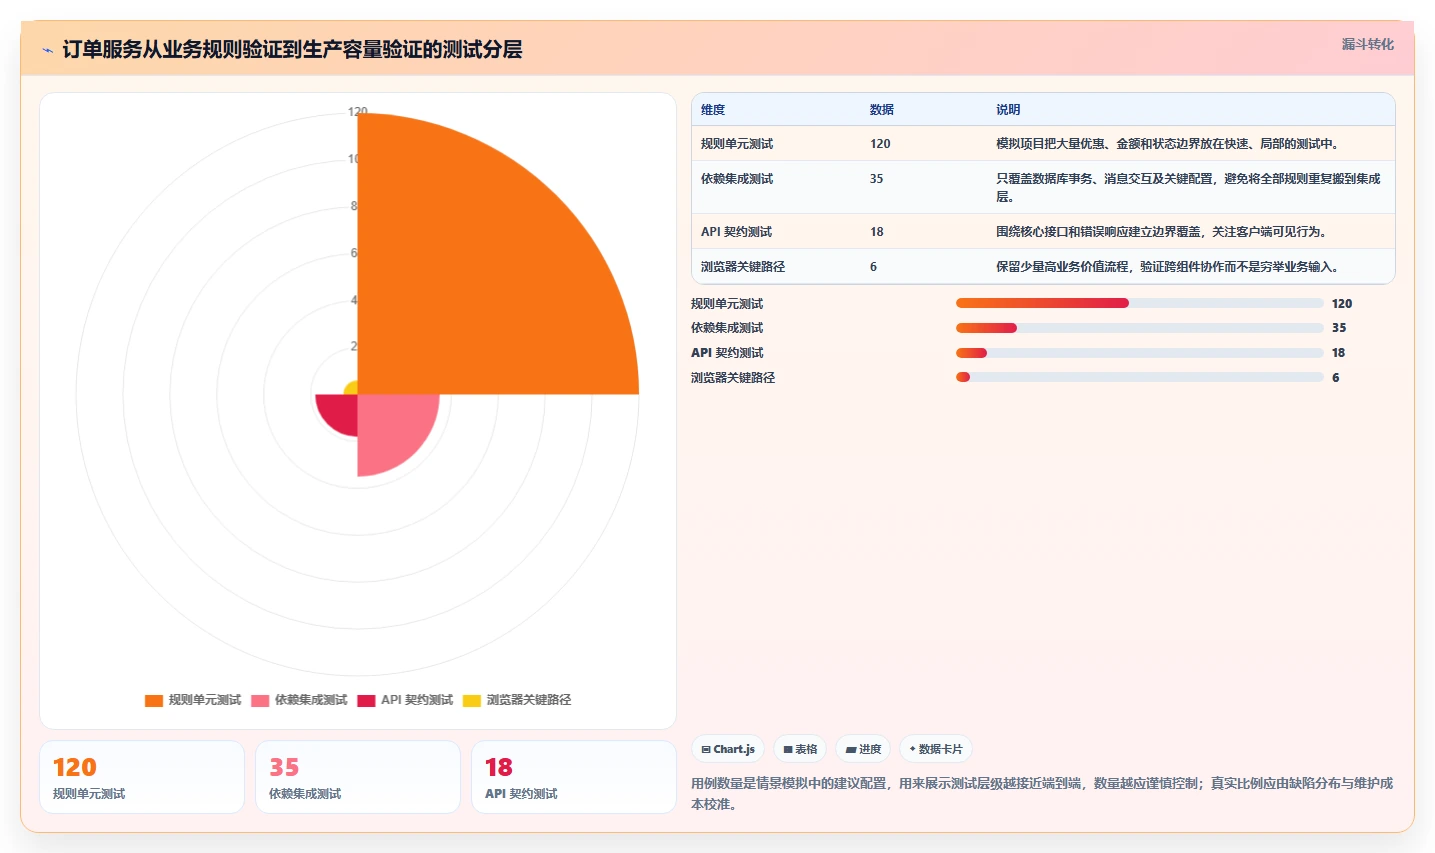
Task: Select the Chart.js chip
Action: tap(728, 749)
